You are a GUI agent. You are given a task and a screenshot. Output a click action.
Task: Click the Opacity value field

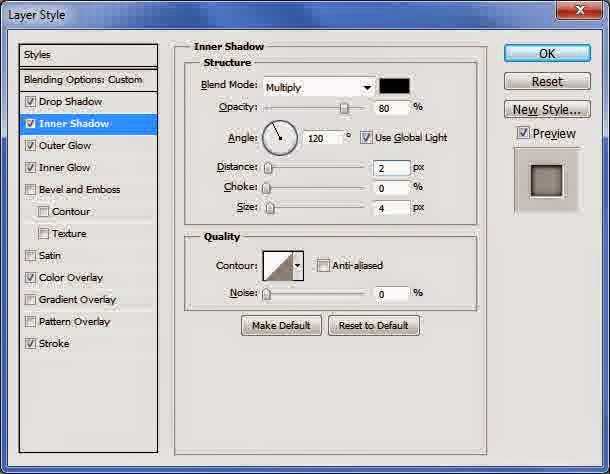(392, 108)
